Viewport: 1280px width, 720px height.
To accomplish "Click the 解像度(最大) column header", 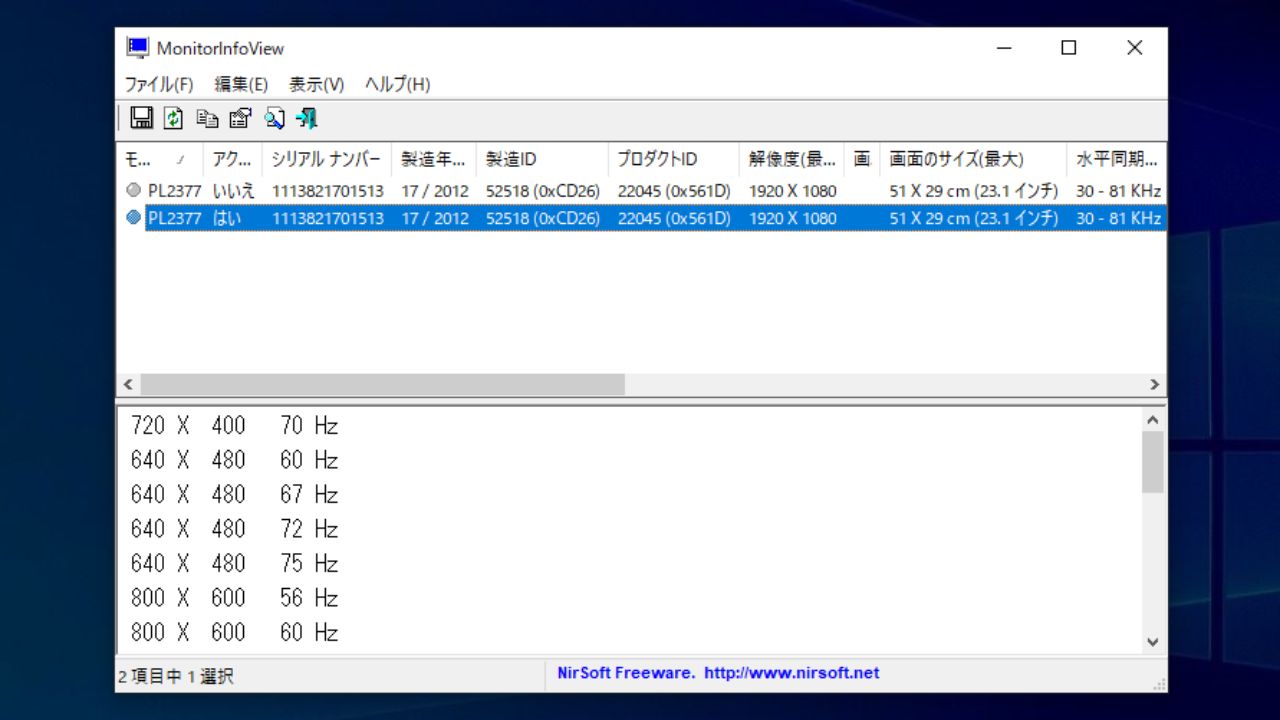I will tap(792, 159).
